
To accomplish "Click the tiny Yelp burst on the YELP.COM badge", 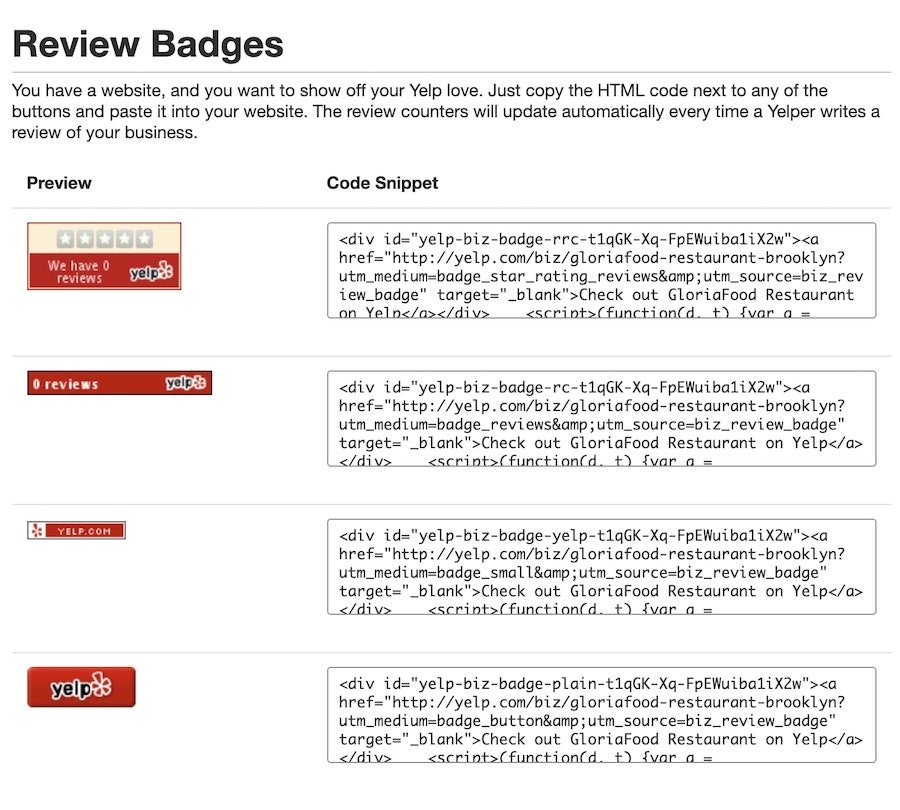I will coord(37,529).
